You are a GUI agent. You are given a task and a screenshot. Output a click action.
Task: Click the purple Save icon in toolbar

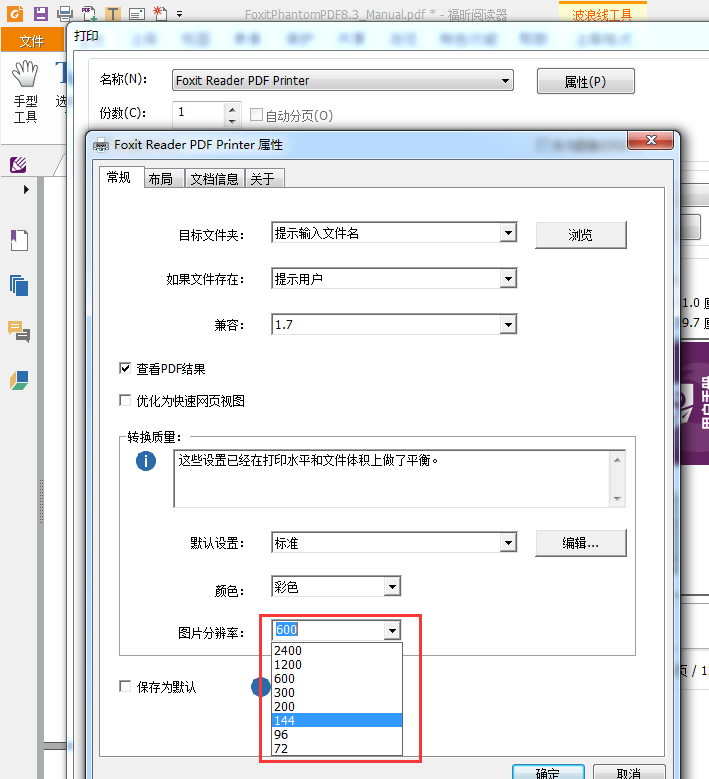pos(41,13)
